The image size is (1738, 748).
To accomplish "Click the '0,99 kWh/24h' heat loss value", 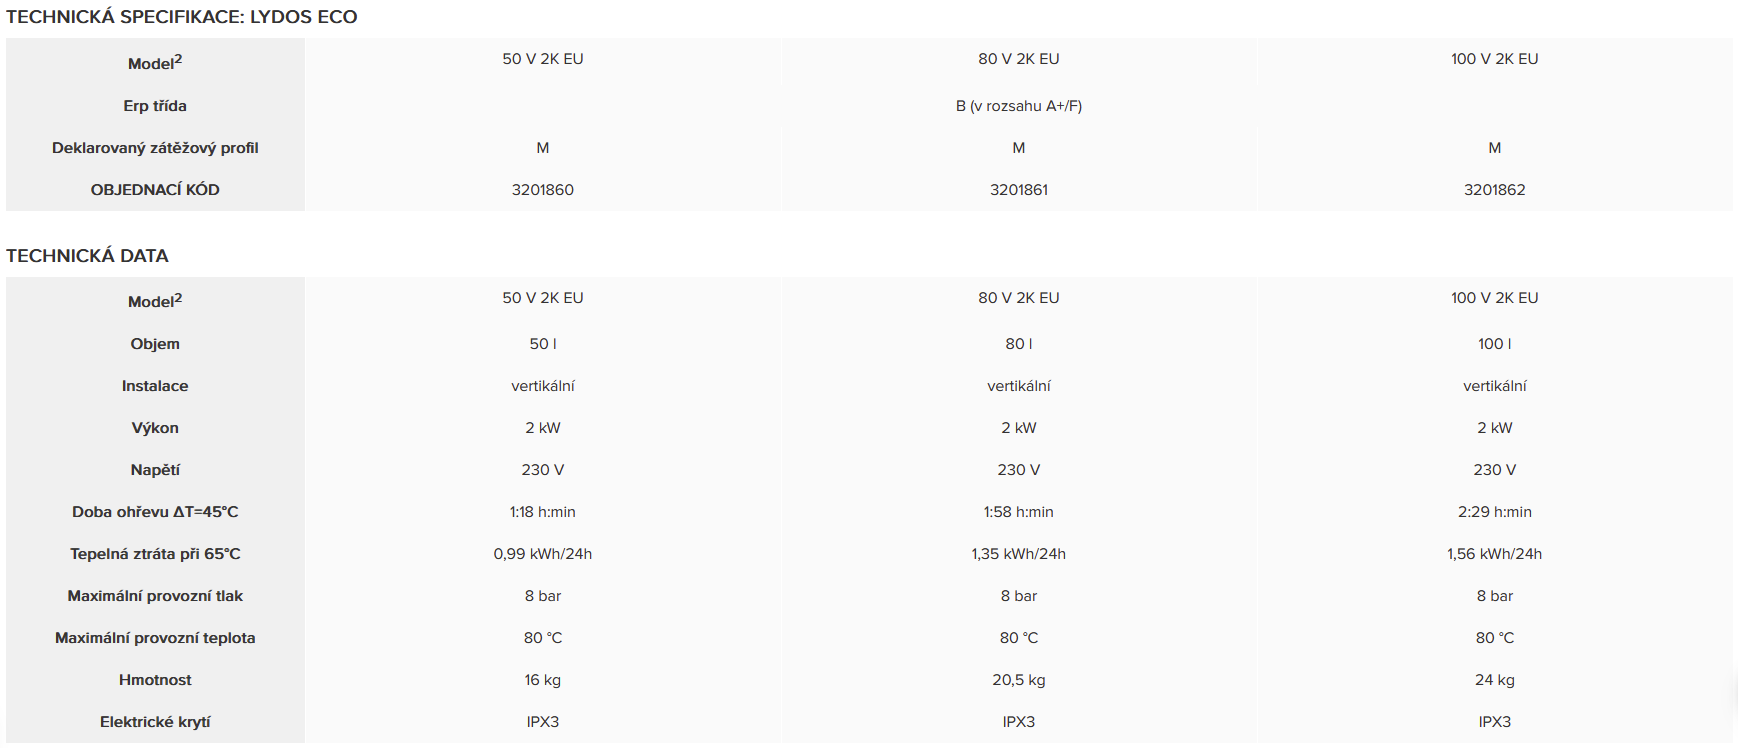I will click(542, 554).
